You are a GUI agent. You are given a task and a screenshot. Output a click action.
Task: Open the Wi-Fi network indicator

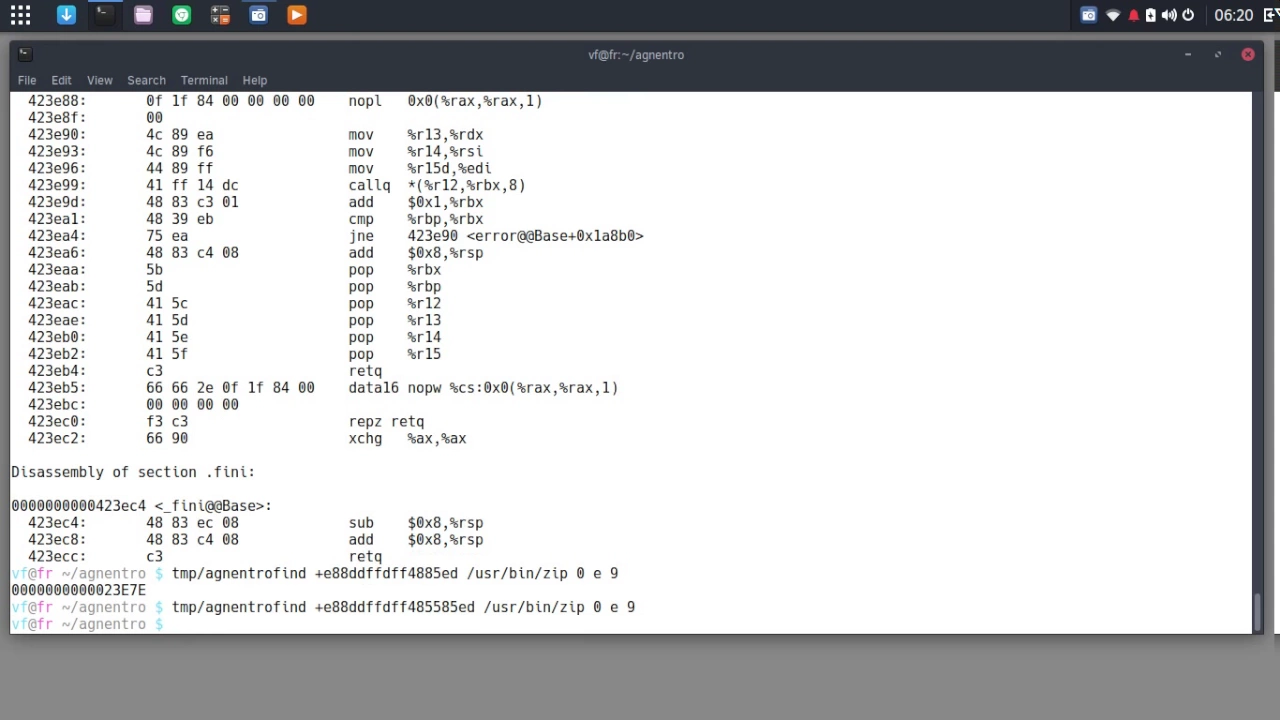1113,15
